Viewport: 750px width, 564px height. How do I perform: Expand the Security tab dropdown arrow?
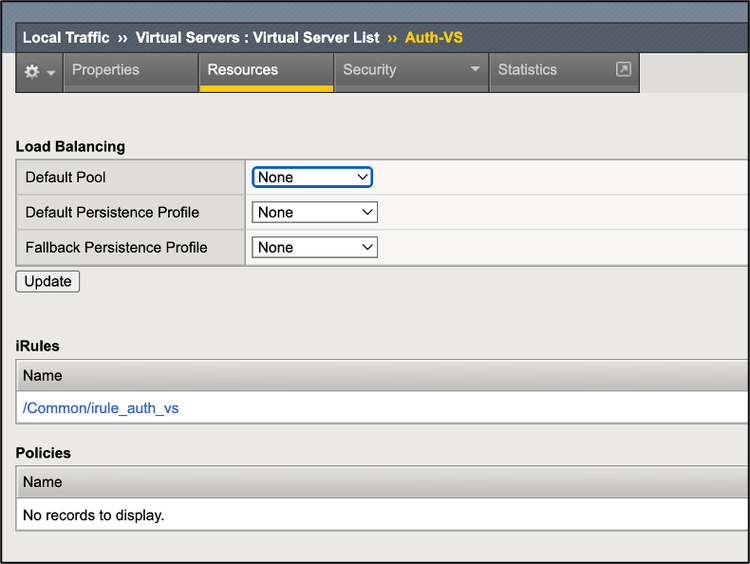click(x=475, y=70)
